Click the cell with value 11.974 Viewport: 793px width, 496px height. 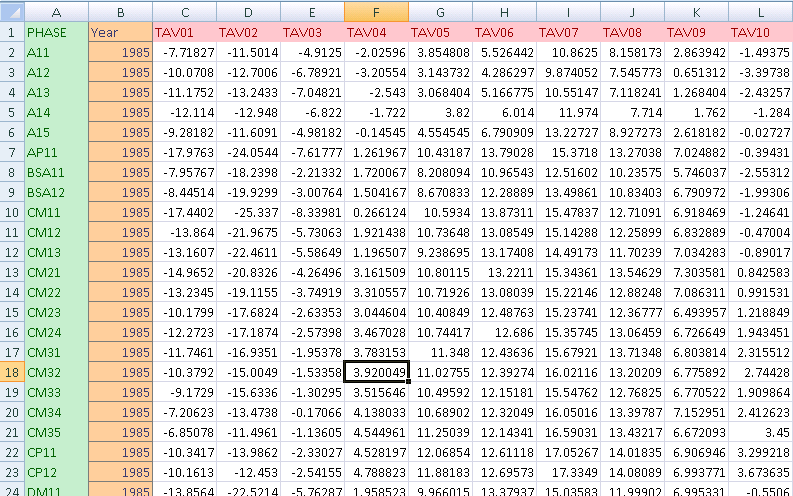tap(568, 112)
